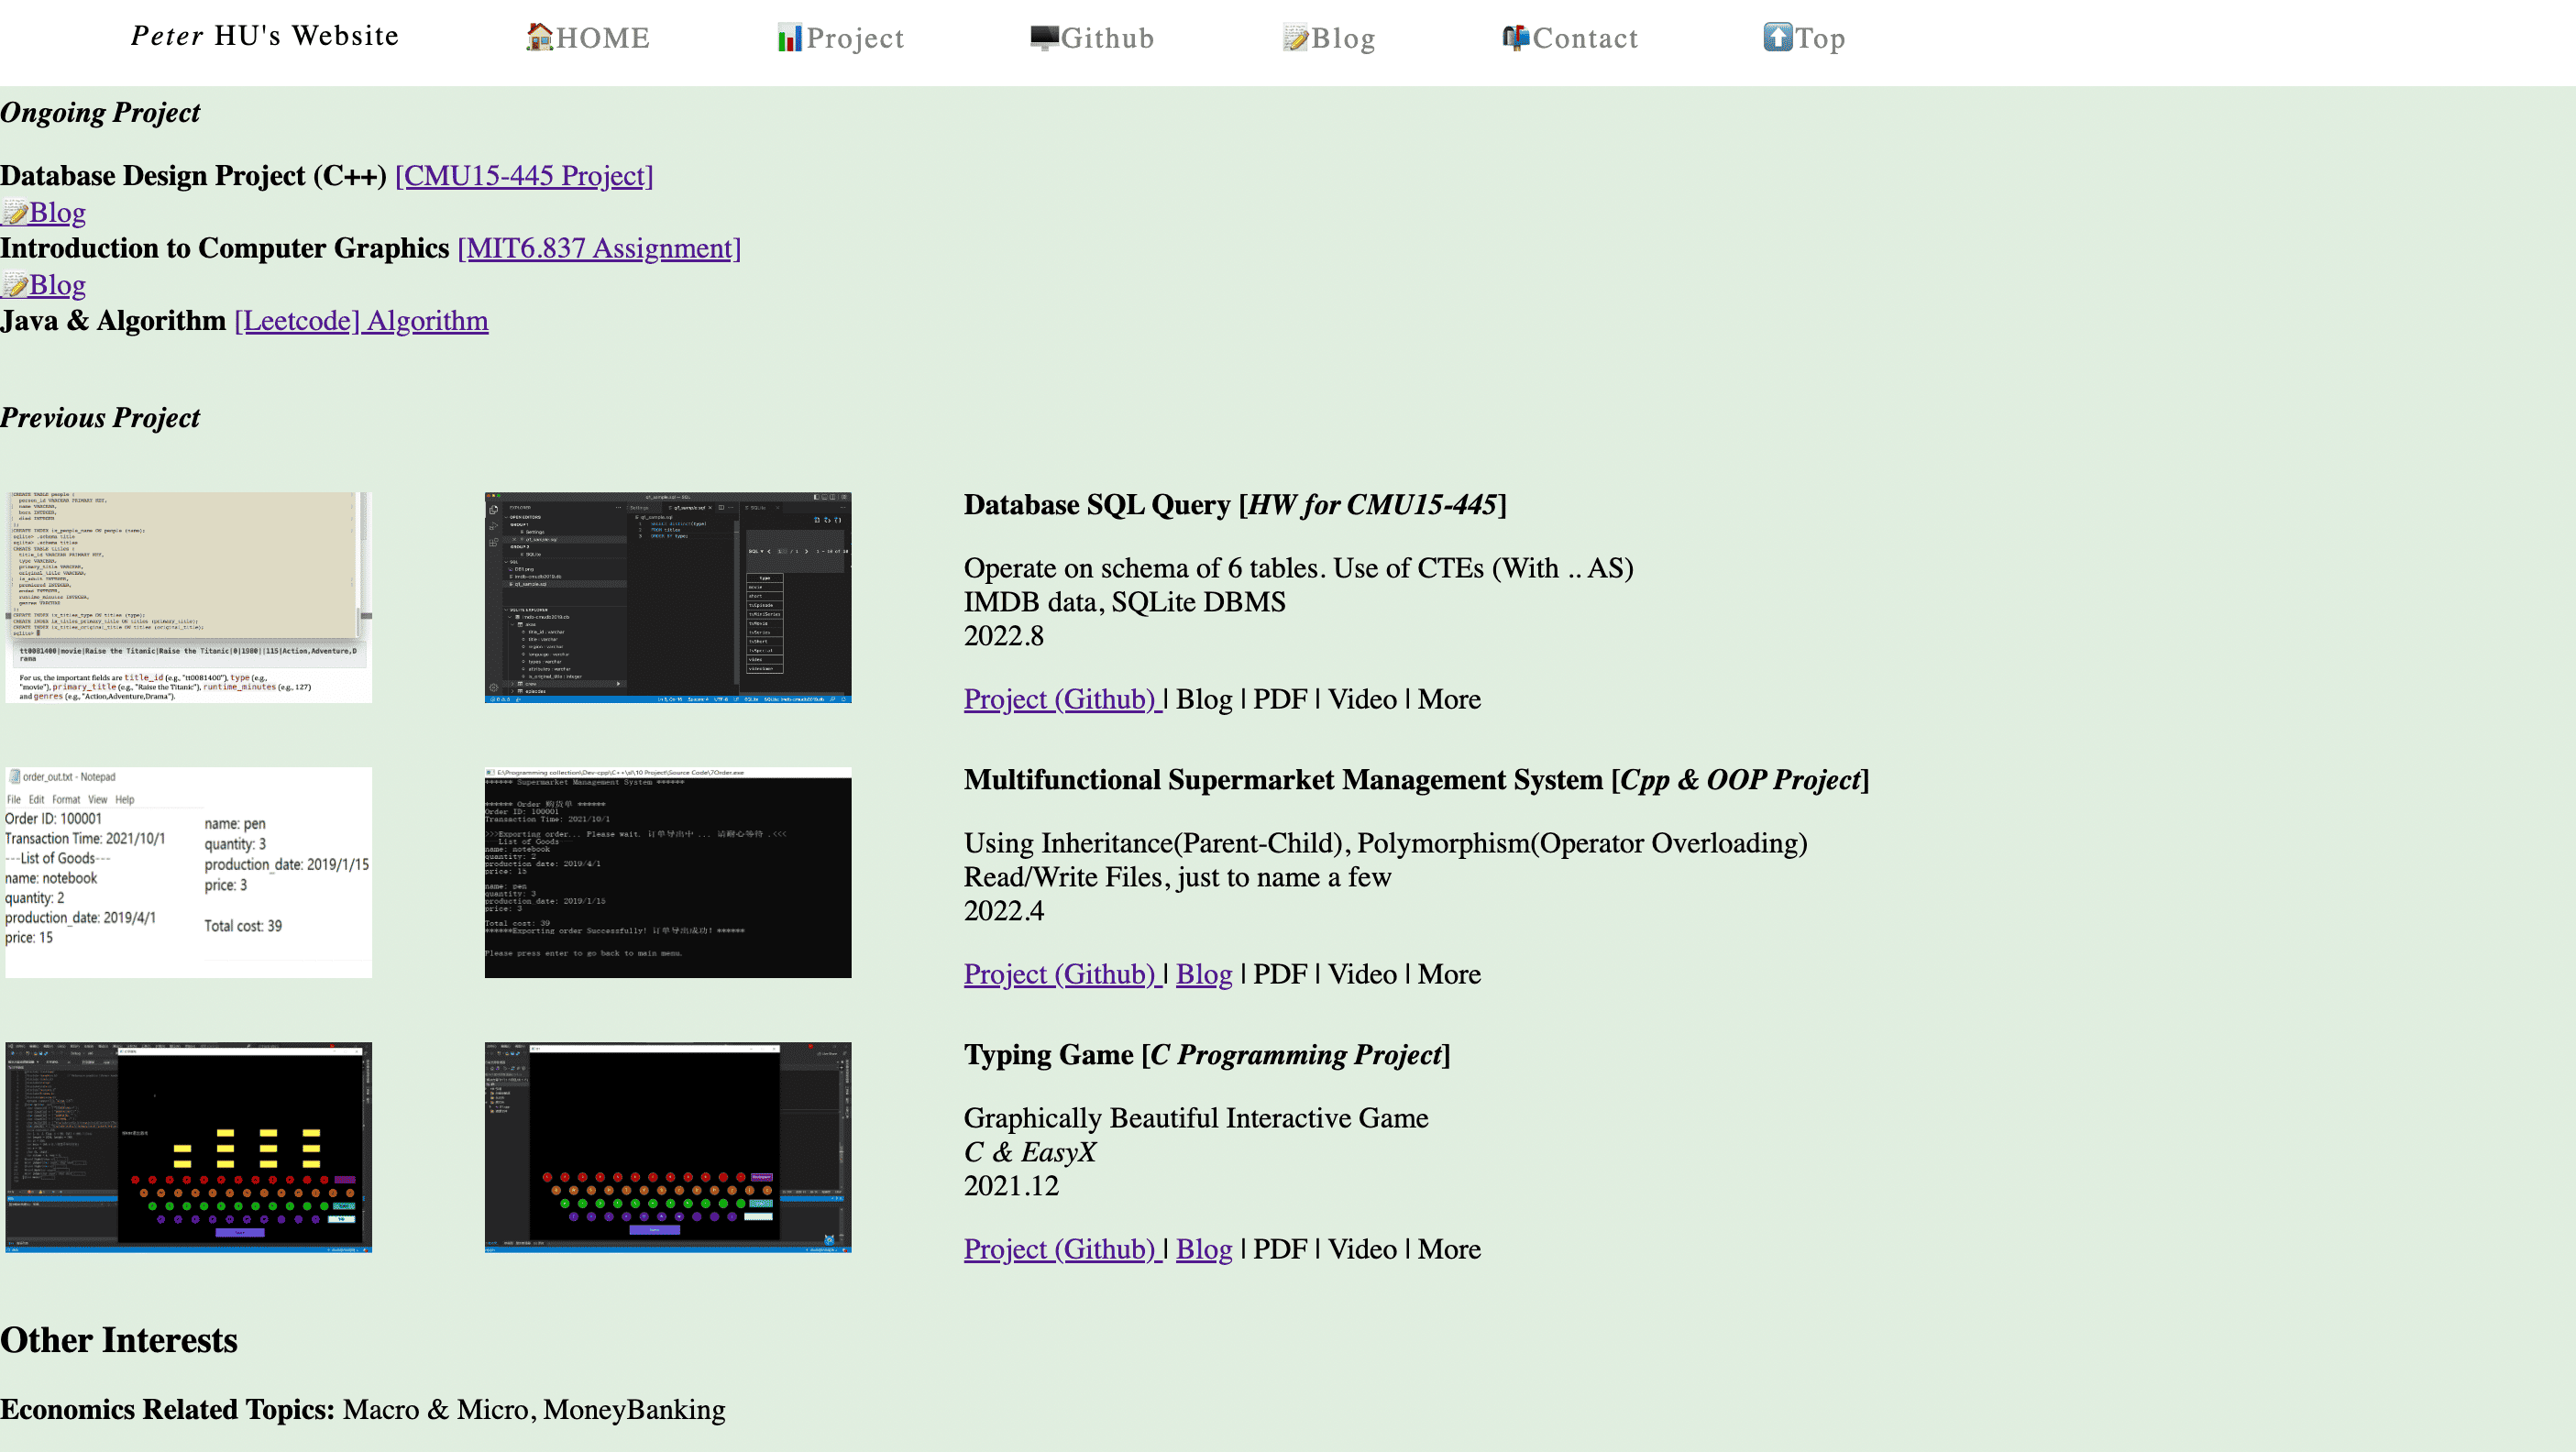The width and height of the screenshot is (2576, 1452).
Task: Open Blog for Supermarket Management System
Action: (x=1203, y=974)
